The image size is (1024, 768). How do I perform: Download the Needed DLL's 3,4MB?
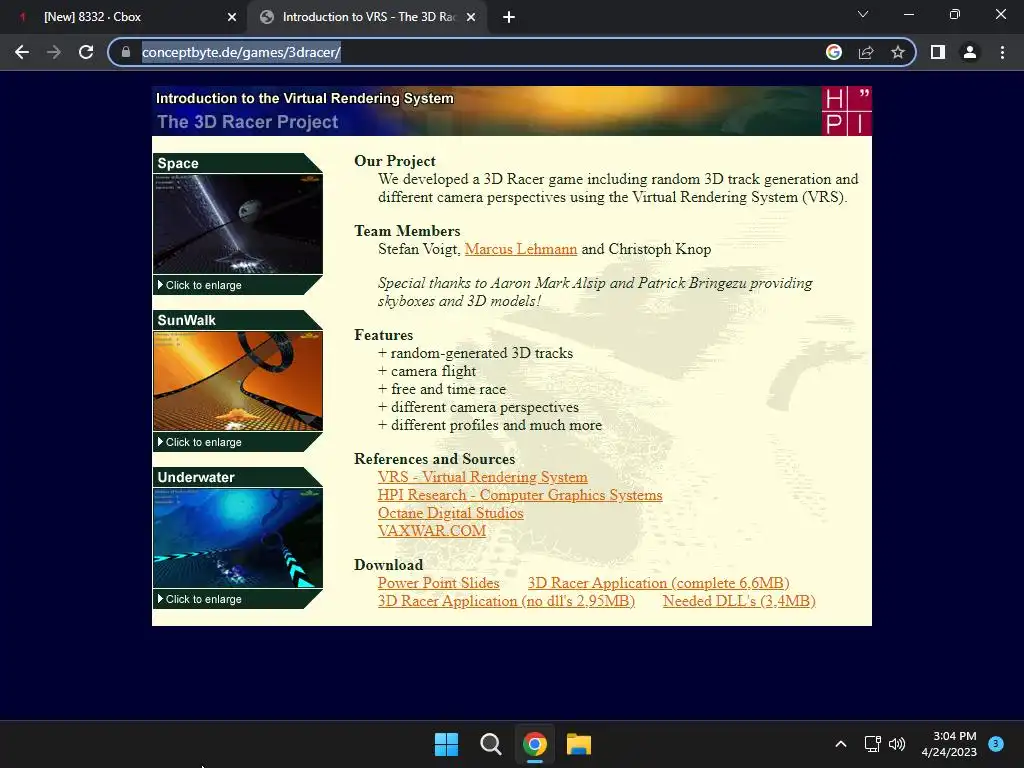click(739, 601)
